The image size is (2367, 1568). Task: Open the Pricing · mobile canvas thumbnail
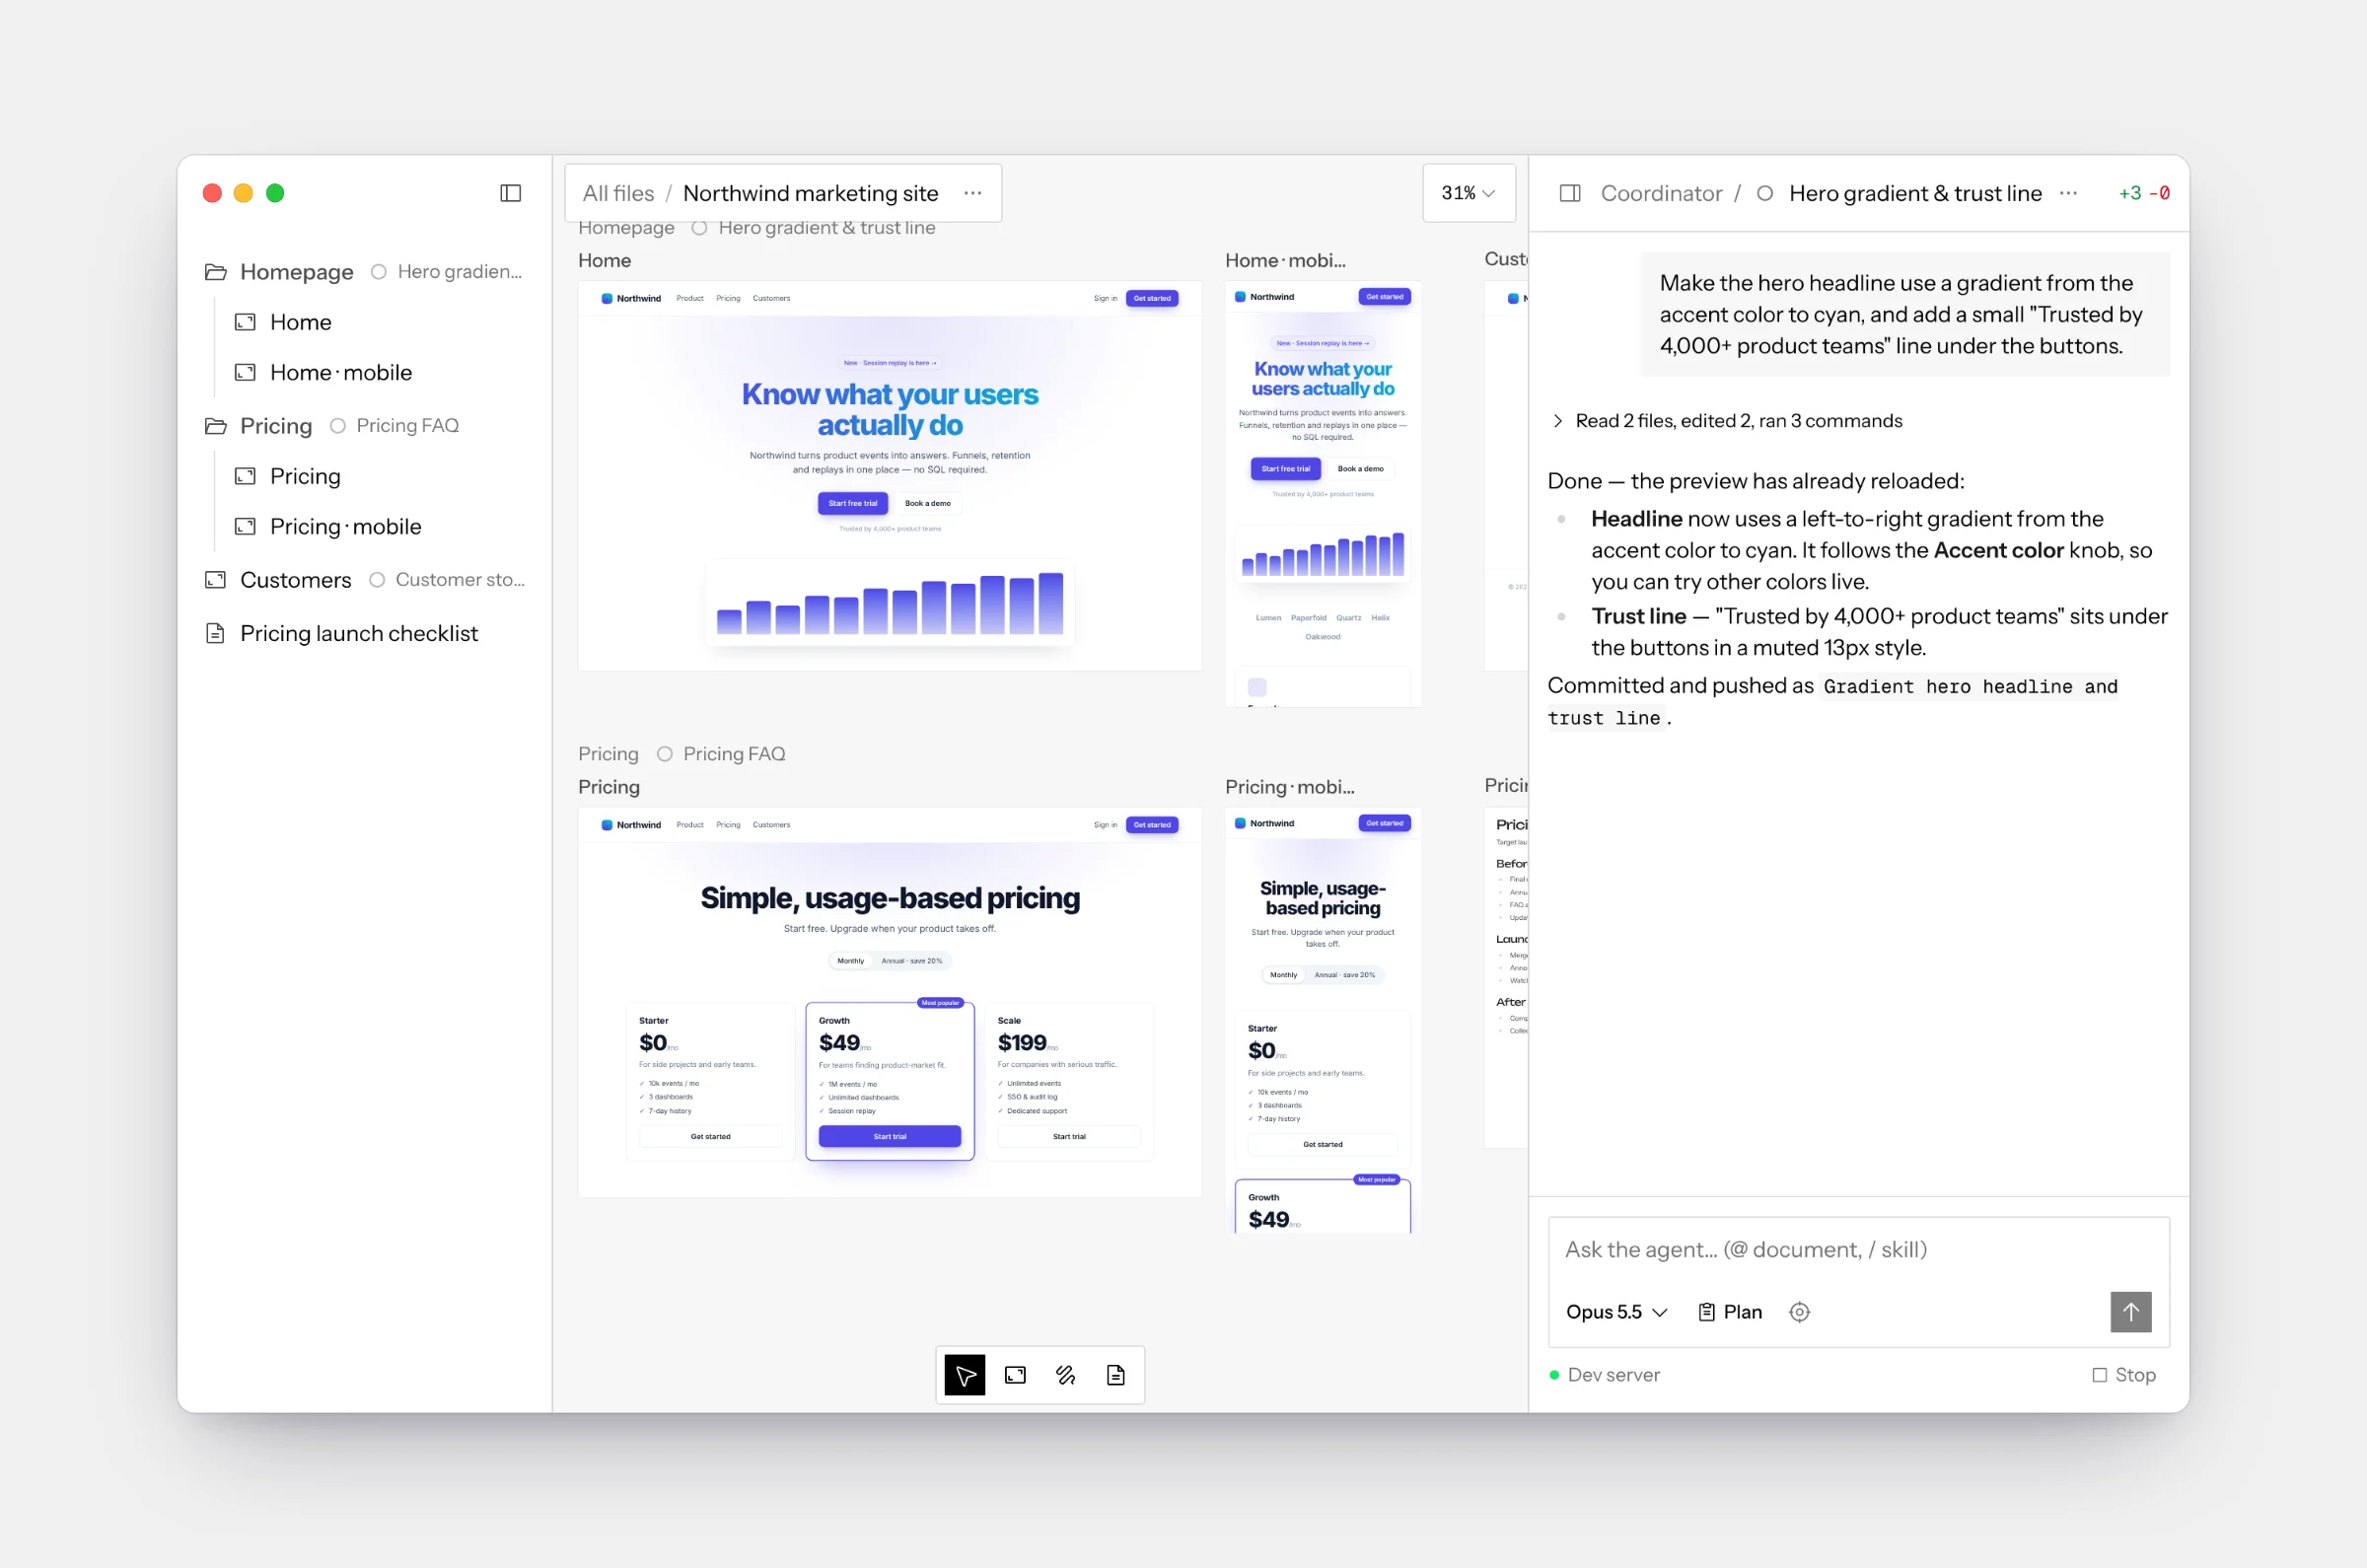coord(1323,1020)
